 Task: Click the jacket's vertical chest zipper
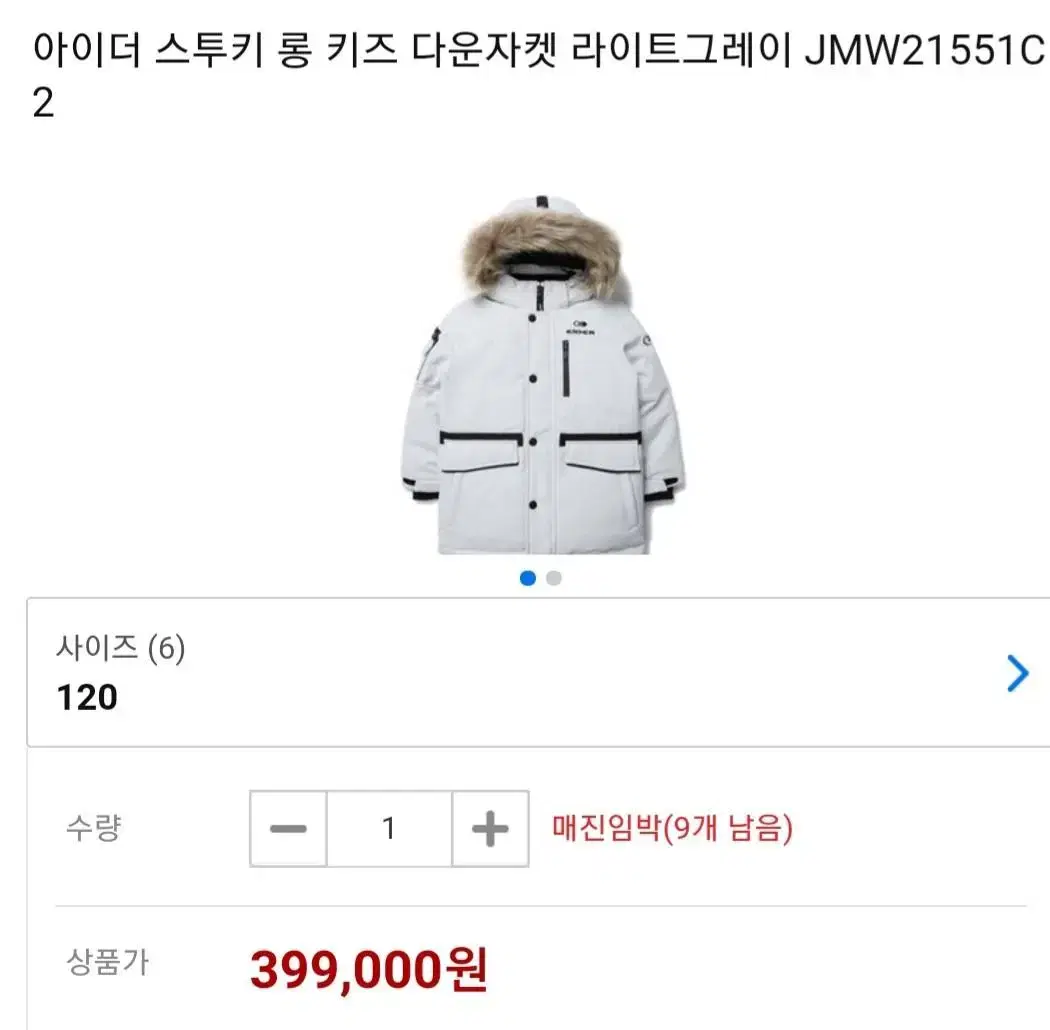[x=566, y=368]
